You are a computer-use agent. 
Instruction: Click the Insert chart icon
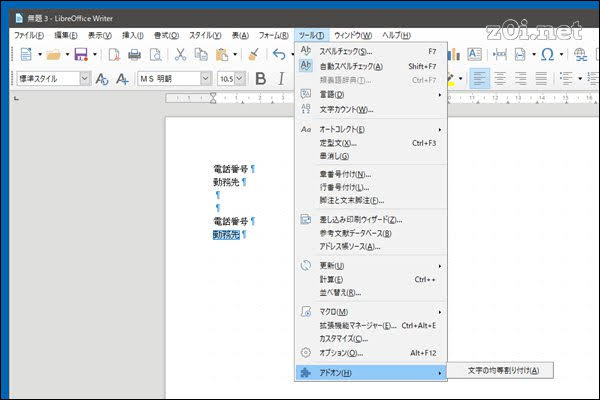click(454, 54)
